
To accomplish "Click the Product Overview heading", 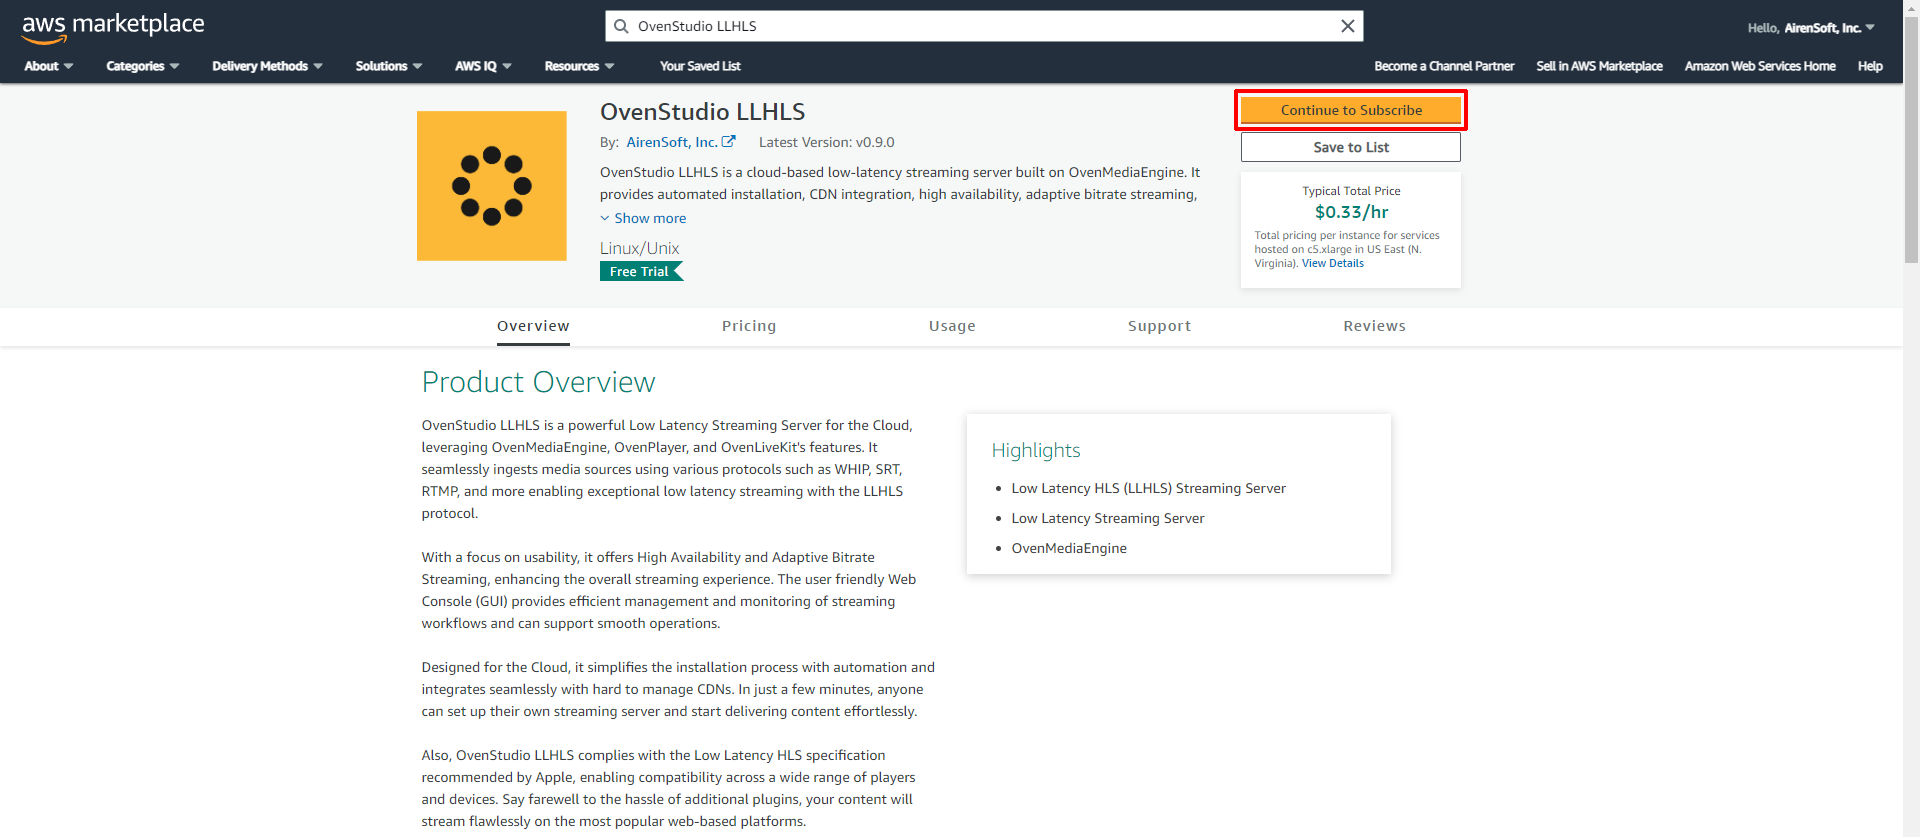I will [x=538, y=382].
